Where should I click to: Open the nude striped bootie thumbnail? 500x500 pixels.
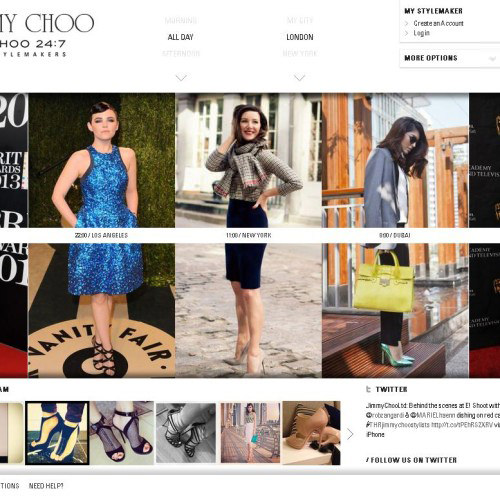click(x=311, y=433)
